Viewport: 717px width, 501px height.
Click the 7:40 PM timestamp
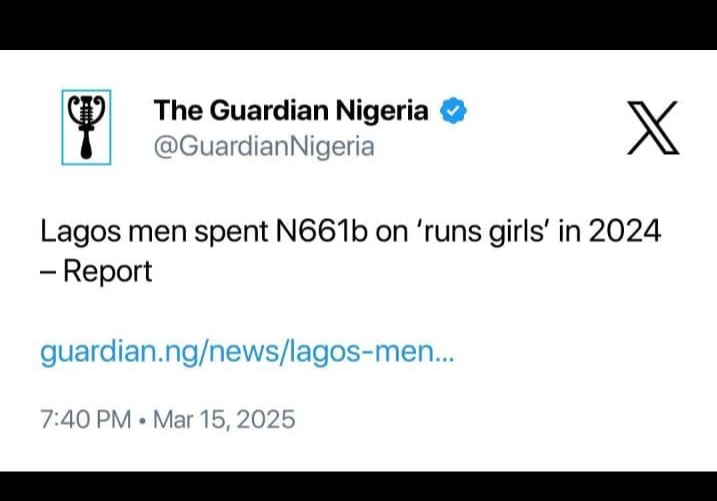click(85, 418)
